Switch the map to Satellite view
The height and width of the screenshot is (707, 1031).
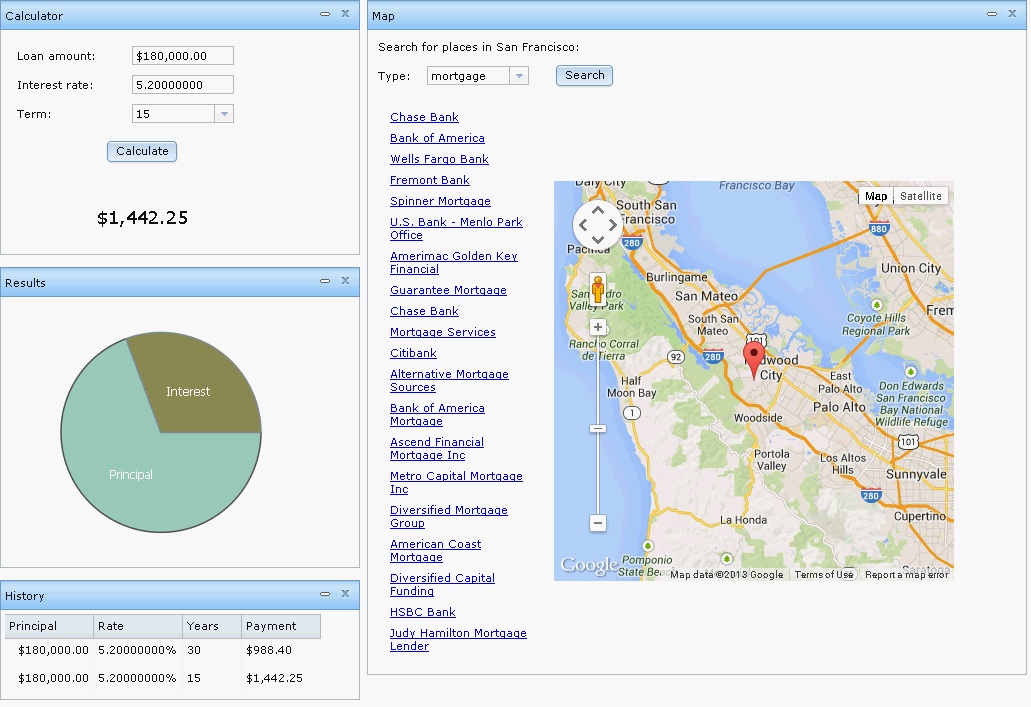[921, 196]
